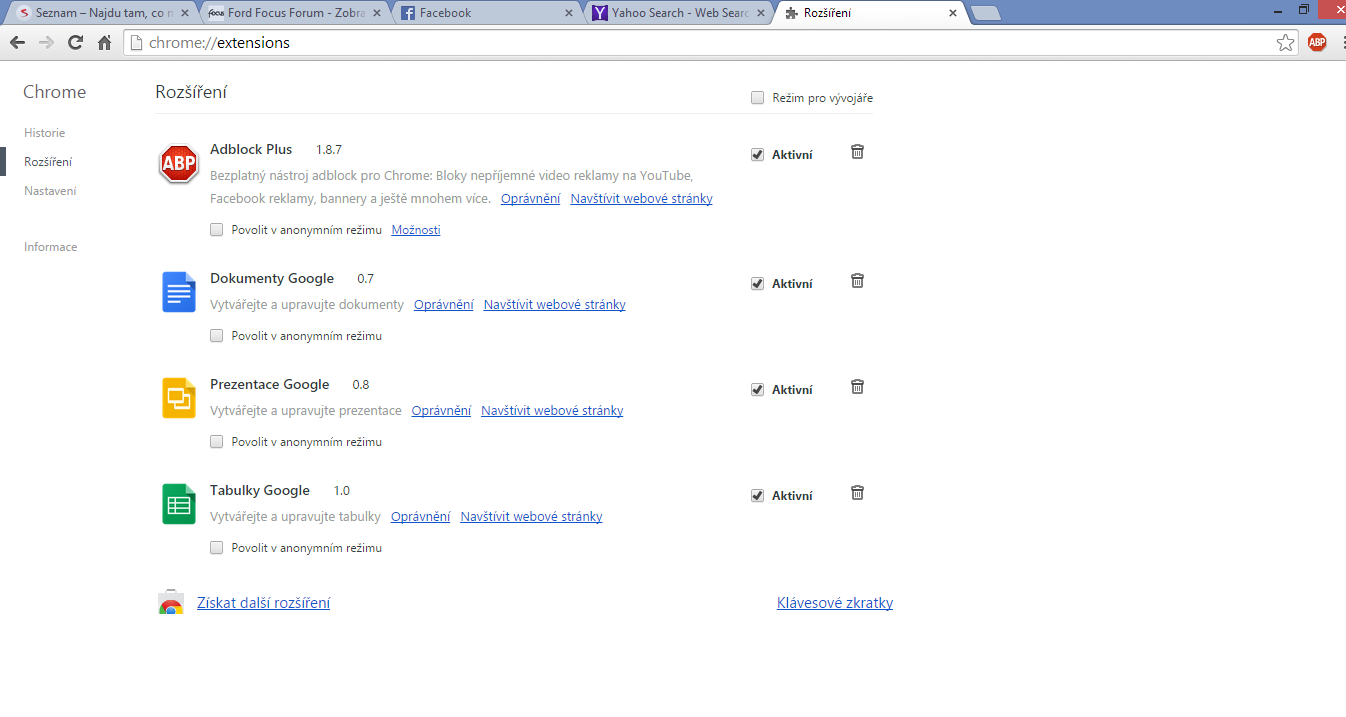Reload the page with refresh icon
This screenshot has width=1346, height=717.
(75, 42)
